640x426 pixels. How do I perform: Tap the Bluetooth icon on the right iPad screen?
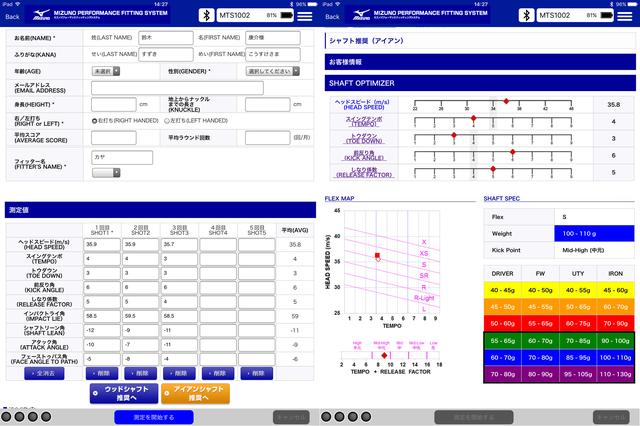click(526, 16)
